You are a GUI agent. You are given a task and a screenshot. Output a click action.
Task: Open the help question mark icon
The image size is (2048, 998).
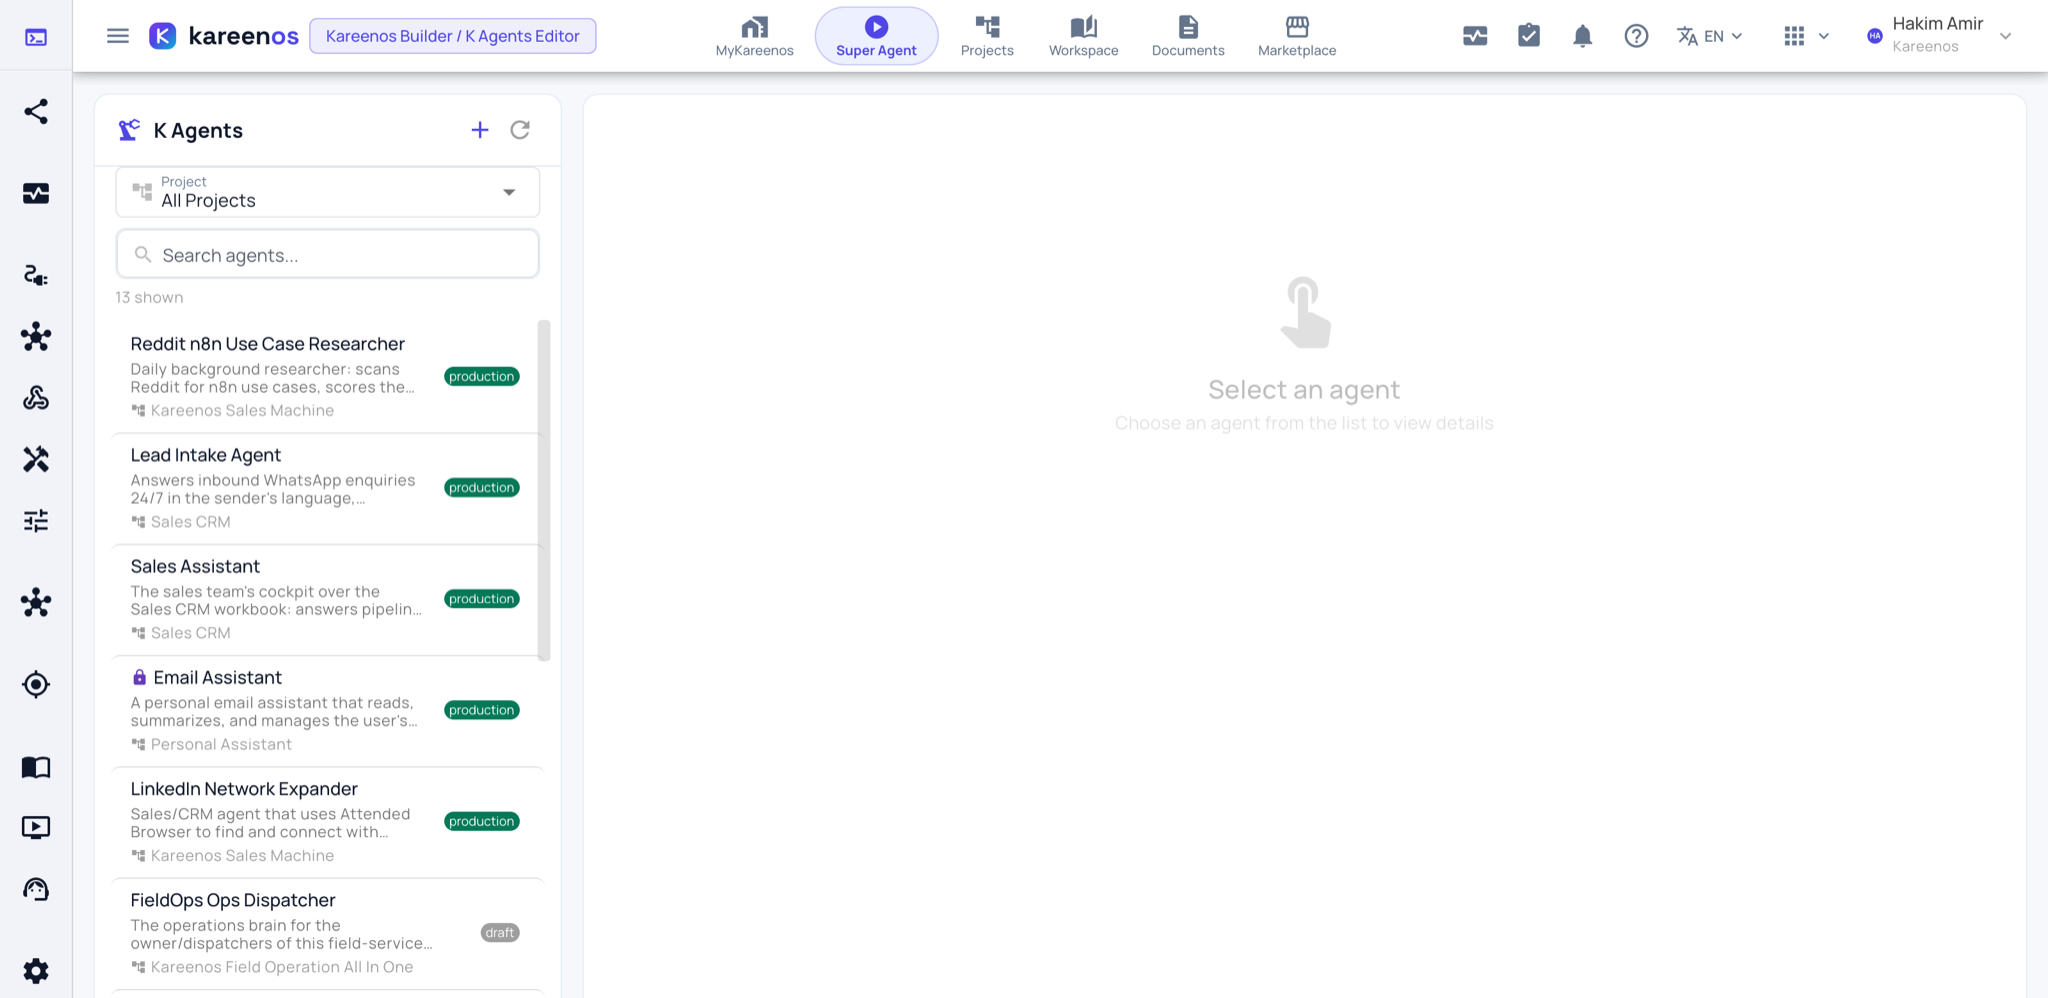click(x=1636, y=36)
